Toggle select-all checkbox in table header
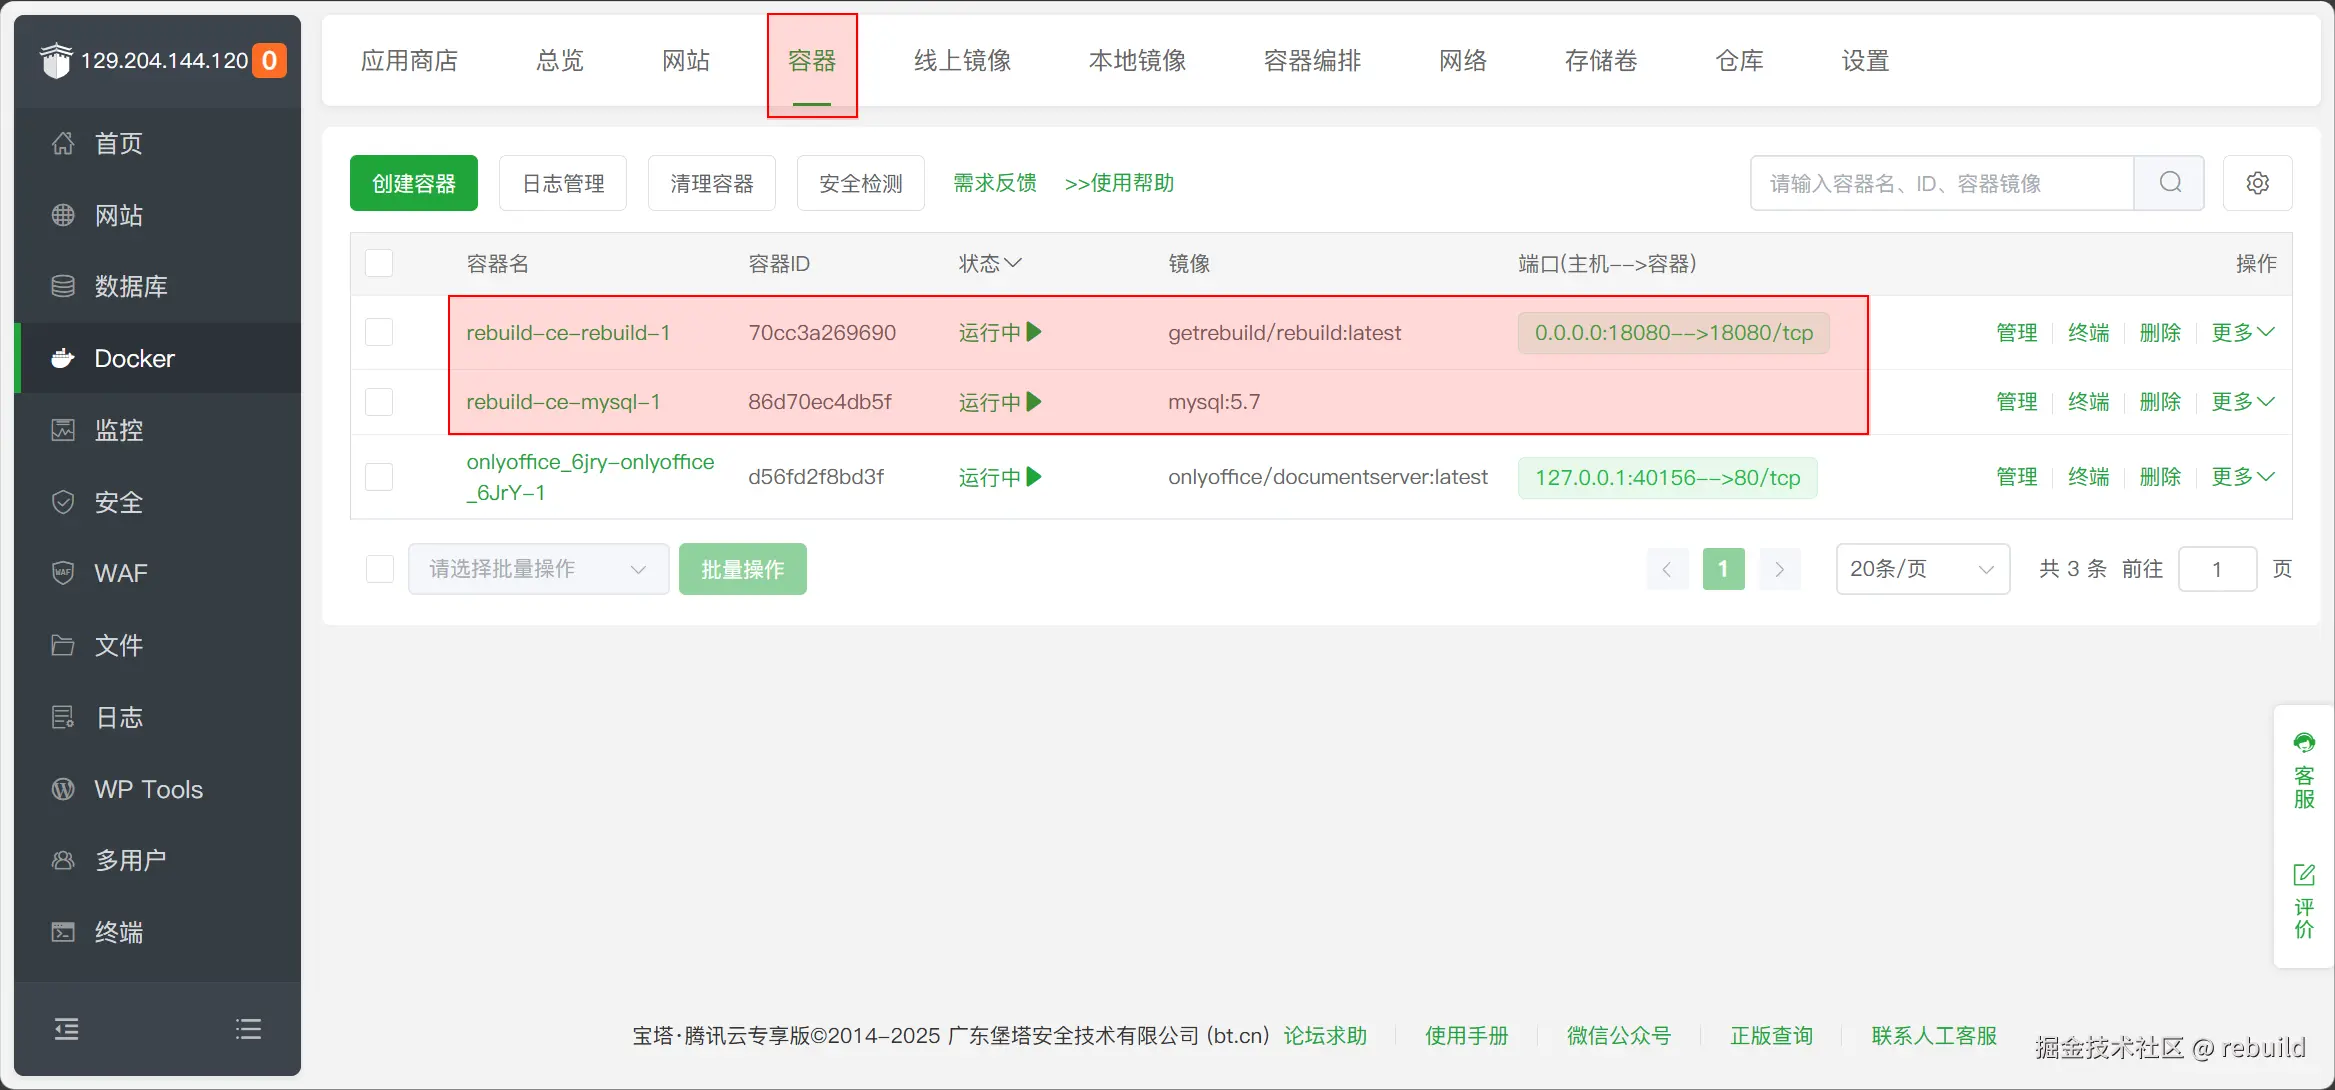The width and height of the screenshot is (2335, 1090). tap(379, 264)
